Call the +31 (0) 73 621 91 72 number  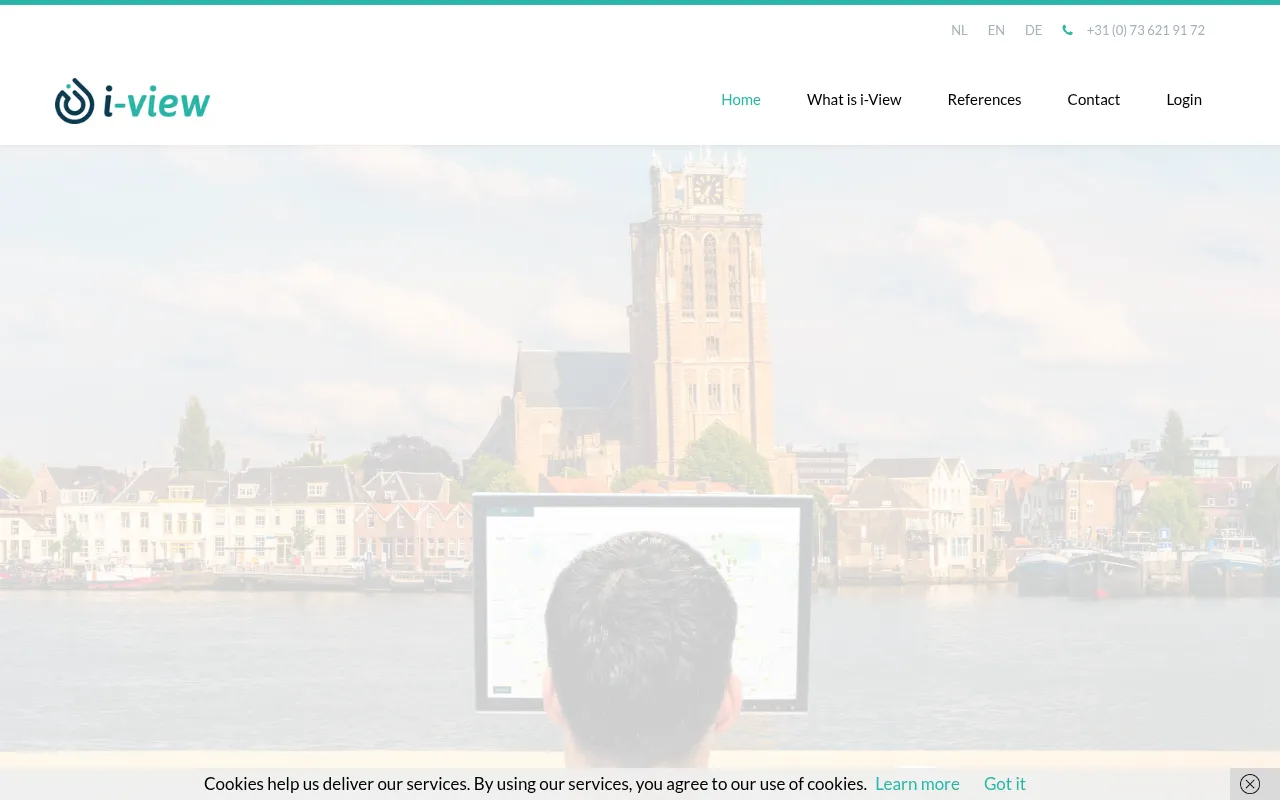tap(1146, 30)
